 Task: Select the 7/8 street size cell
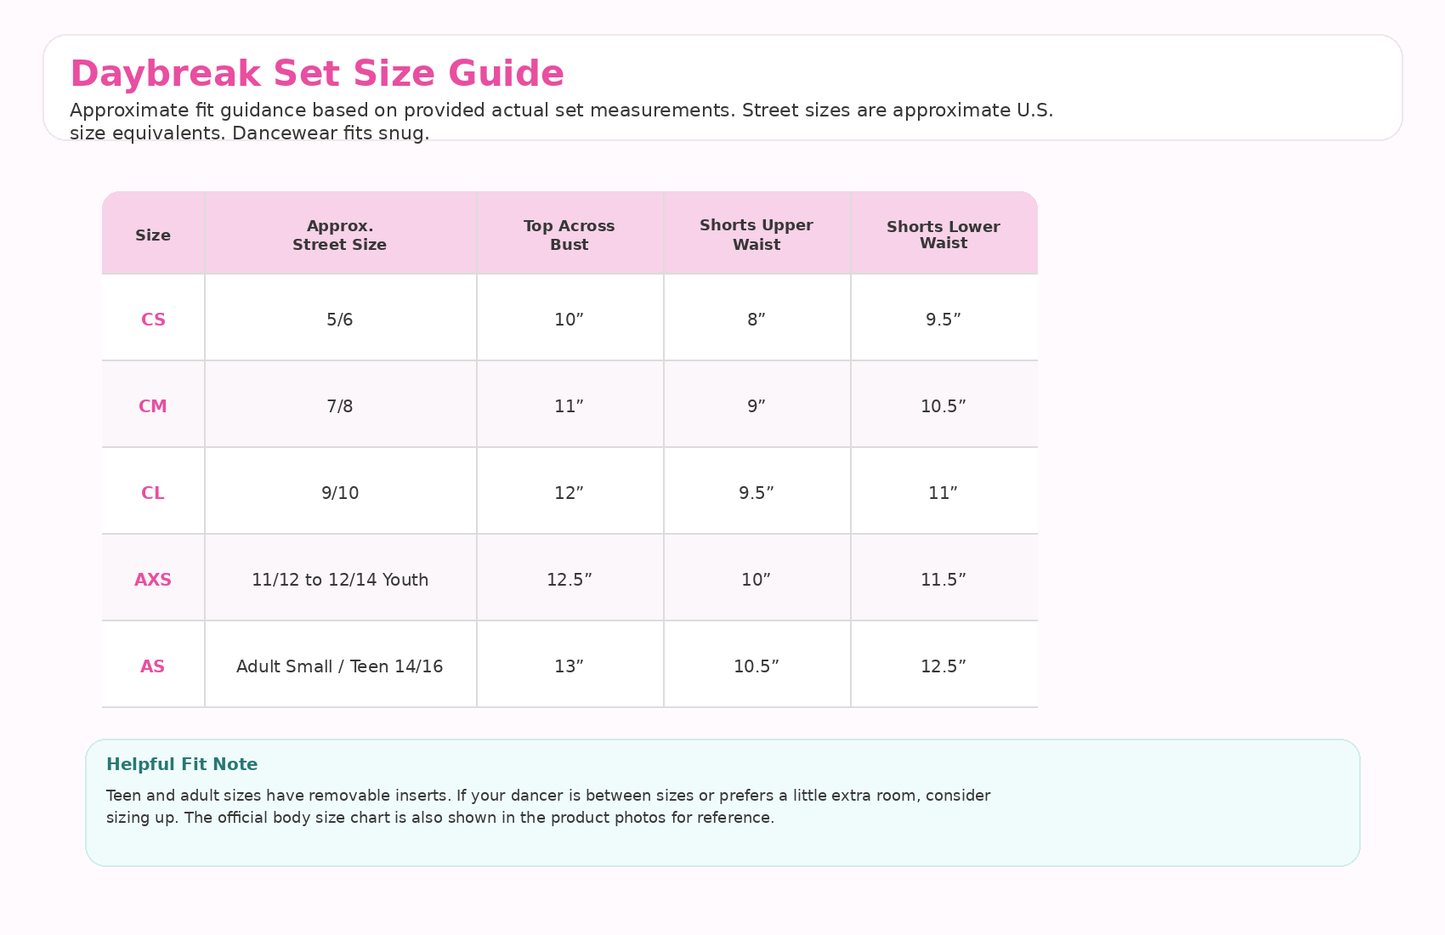(340, 407)
